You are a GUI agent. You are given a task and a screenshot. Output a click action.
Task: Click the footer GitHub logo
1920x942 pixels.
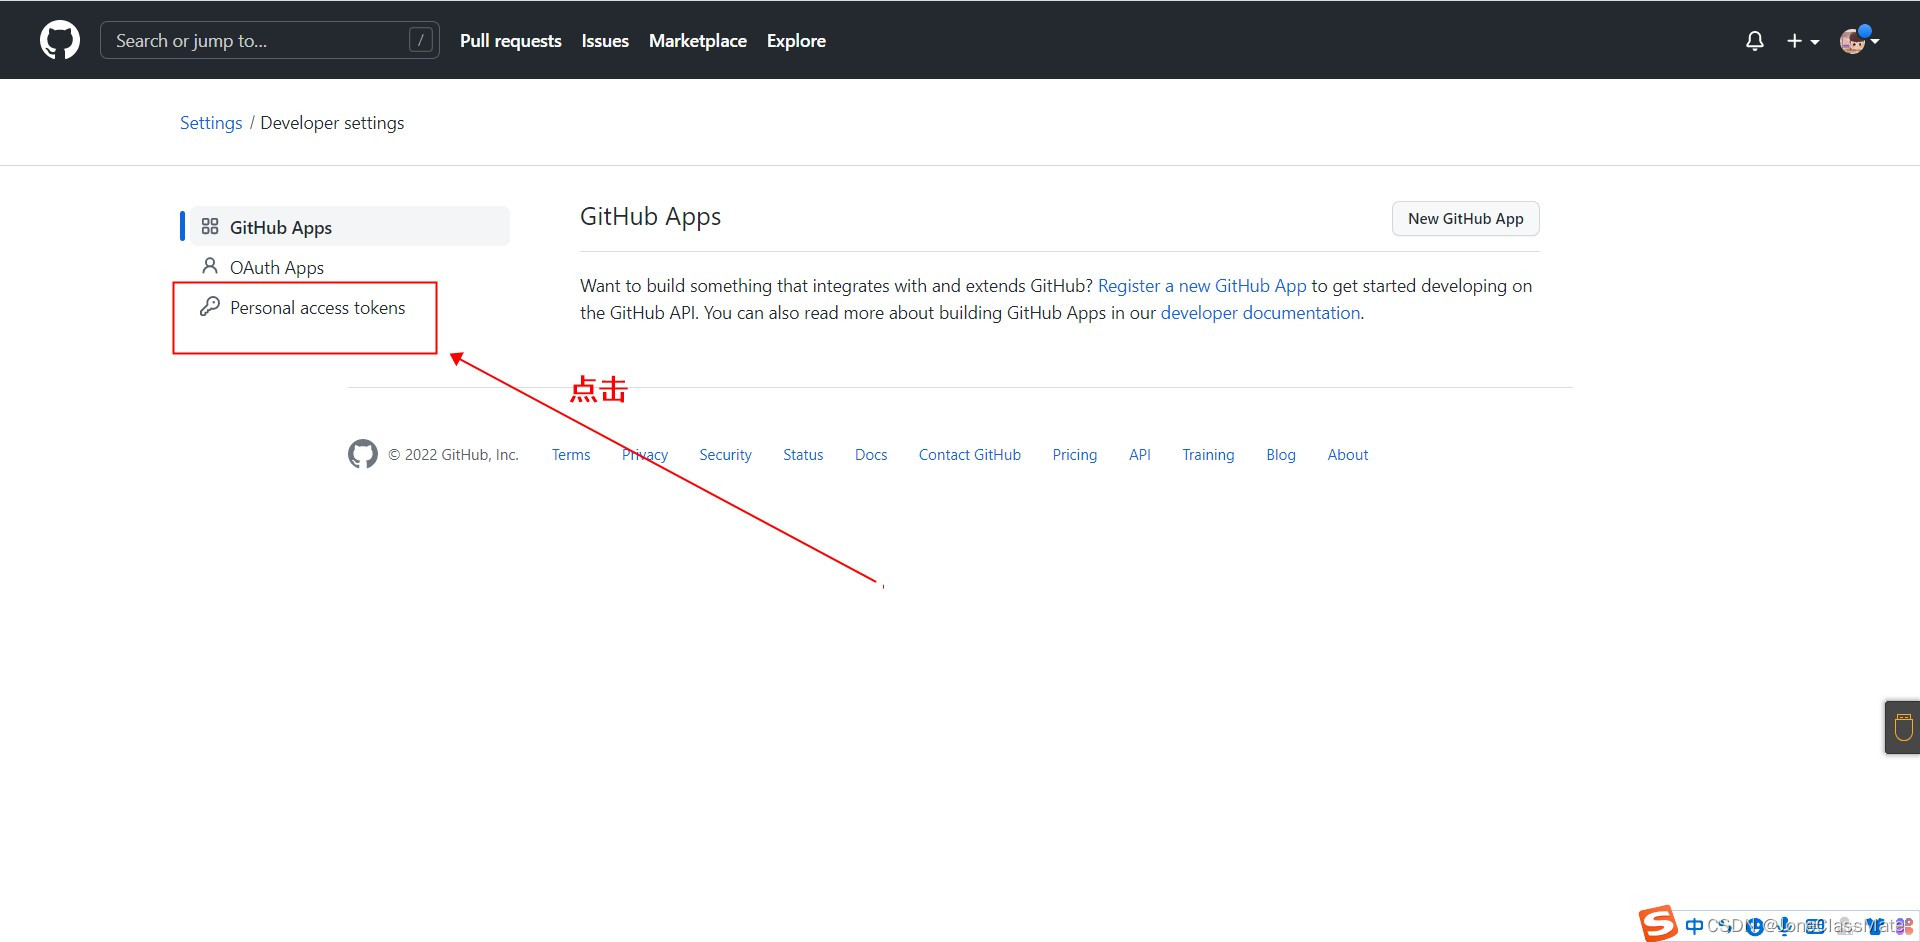coord(363,454)
